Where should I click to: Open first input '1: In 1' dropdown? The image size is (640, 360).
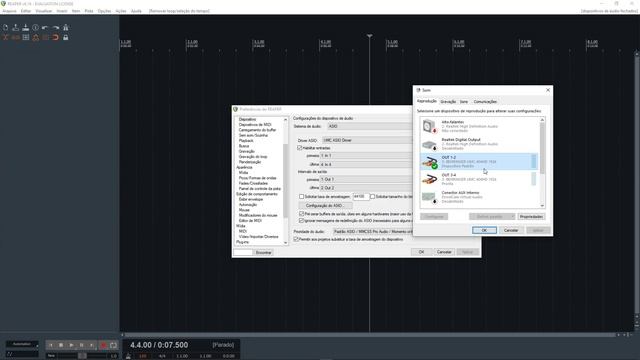click(367, 156)
